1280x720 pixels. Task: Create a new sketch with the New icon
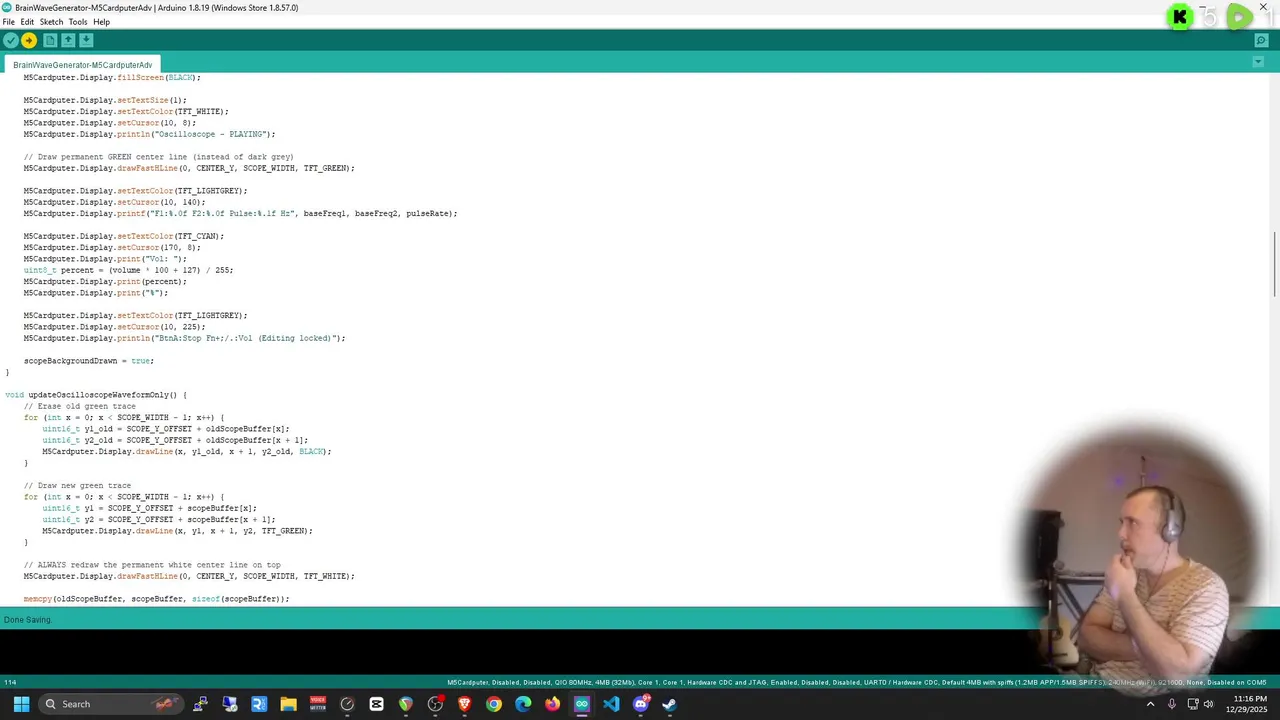point(50,40)
